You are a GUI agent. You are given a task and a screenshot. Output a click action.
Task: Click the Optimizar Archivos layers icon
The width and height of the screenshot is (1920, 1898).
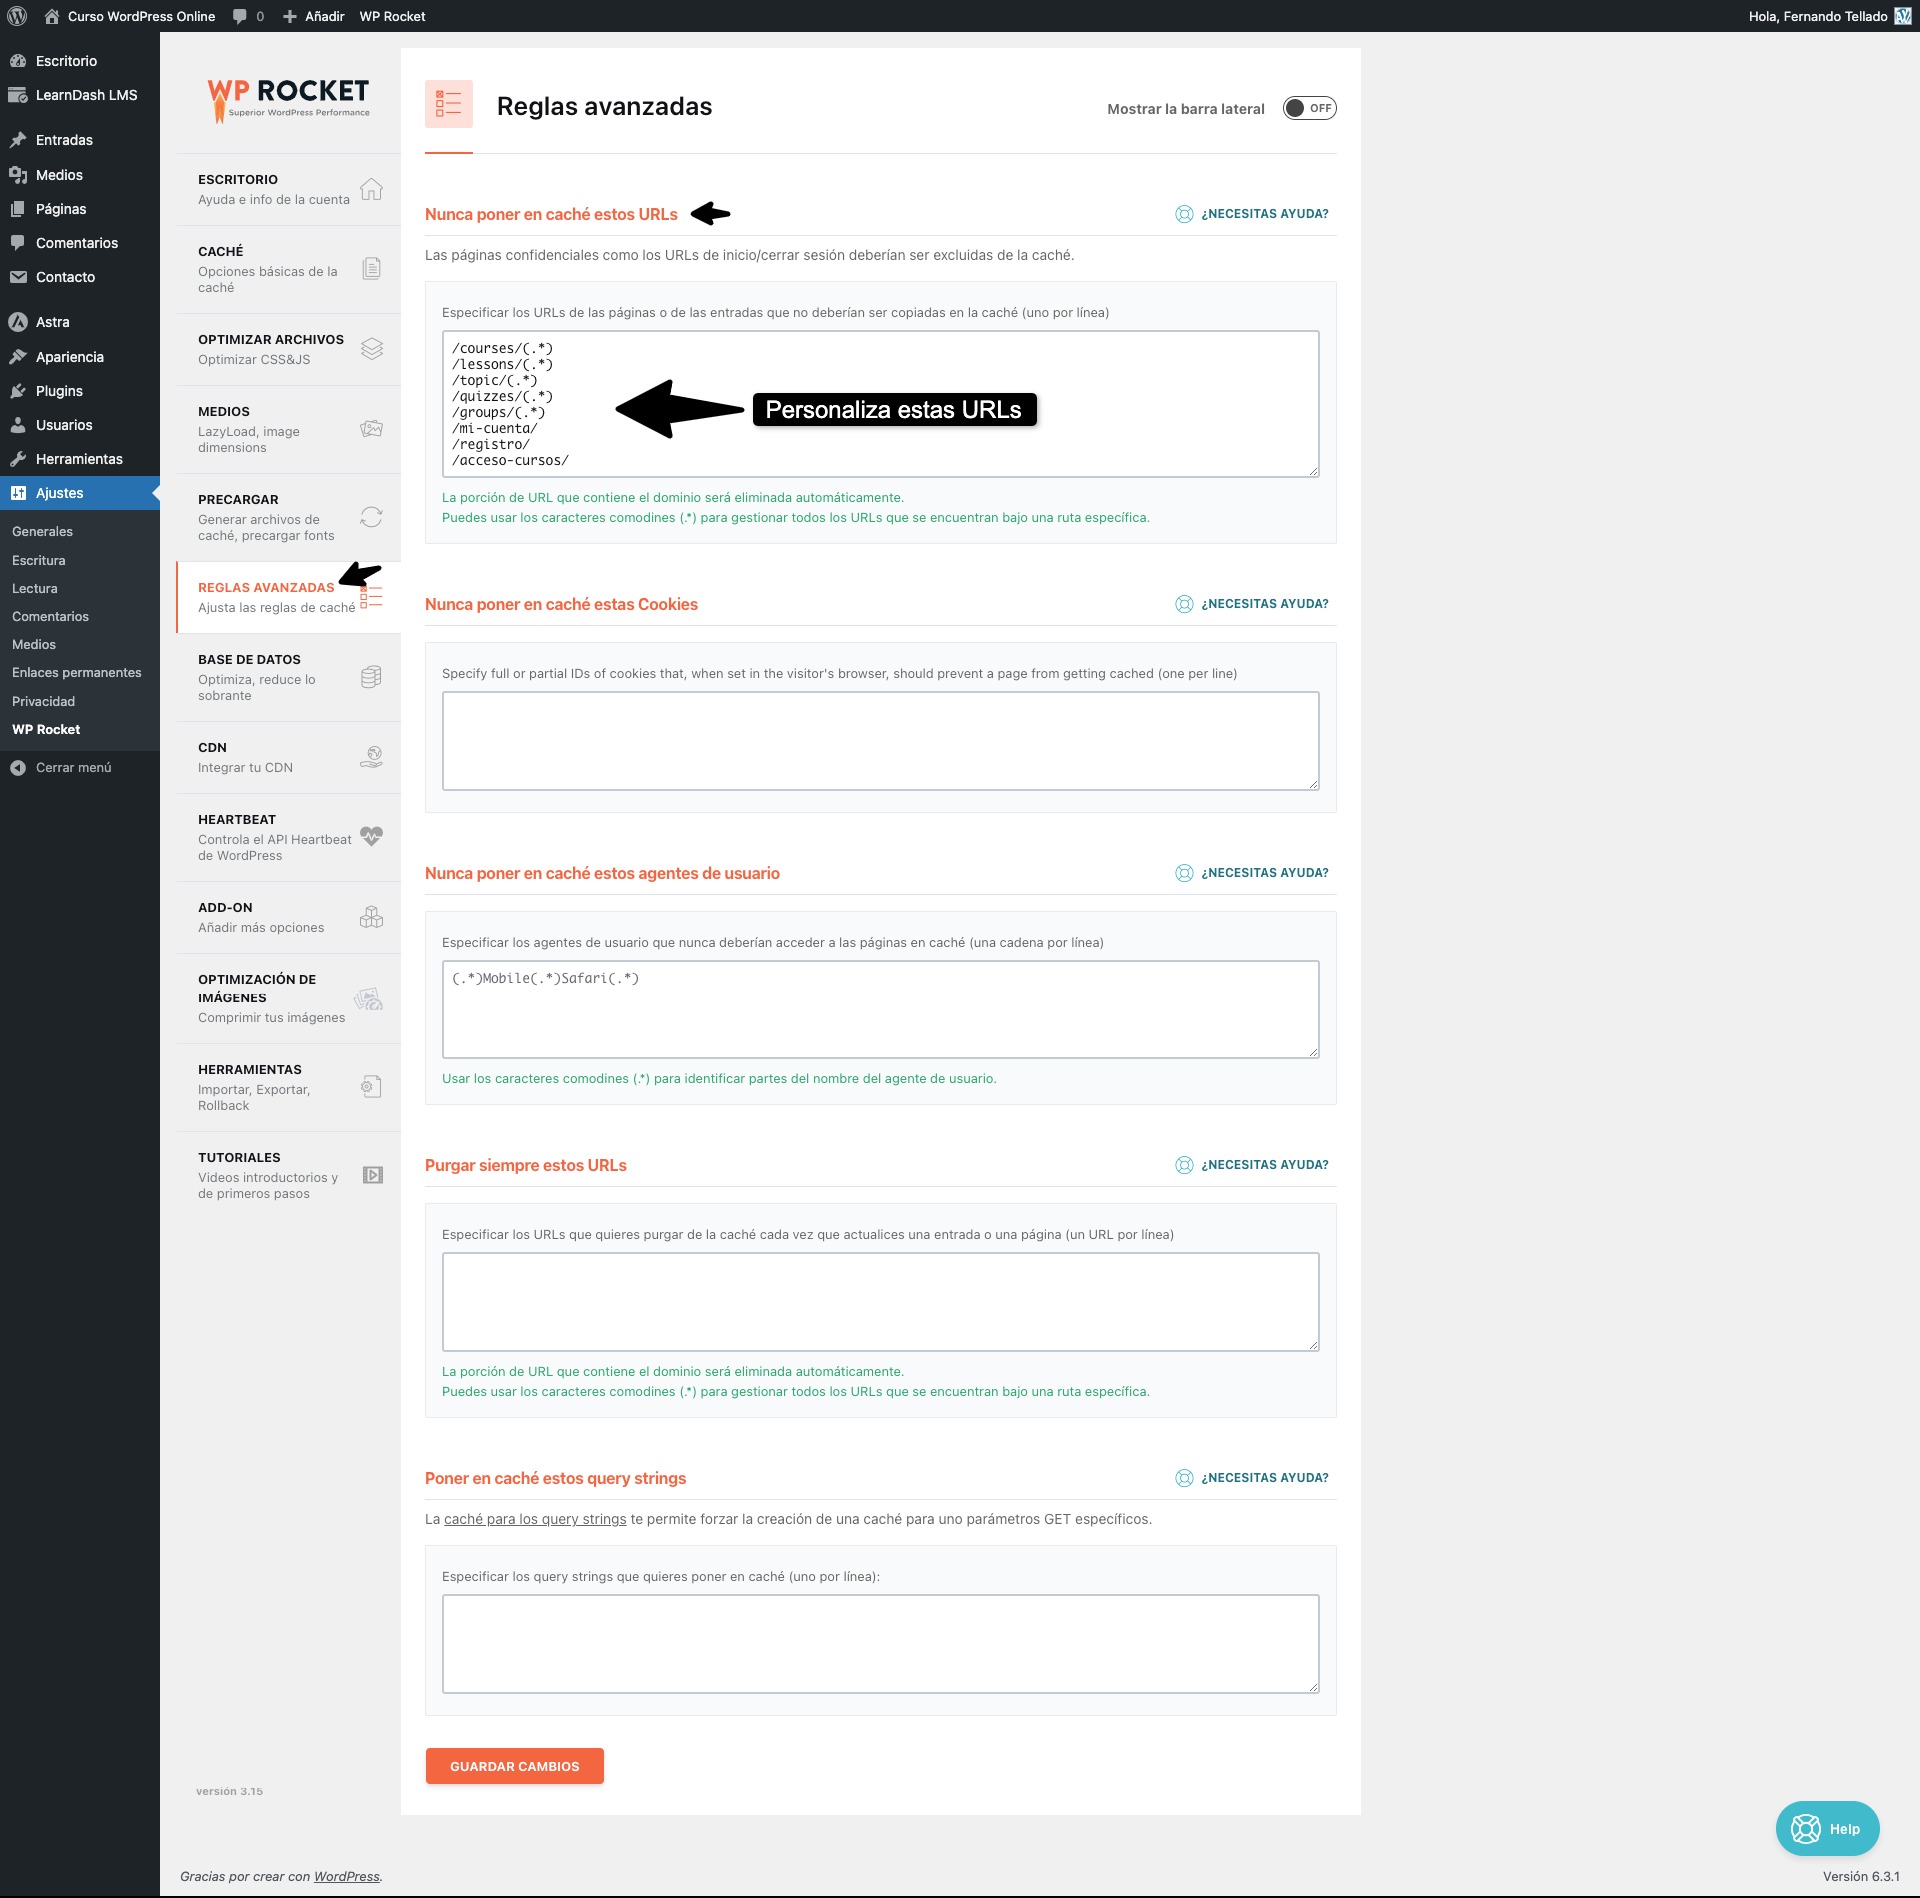(x=371, y=348)
